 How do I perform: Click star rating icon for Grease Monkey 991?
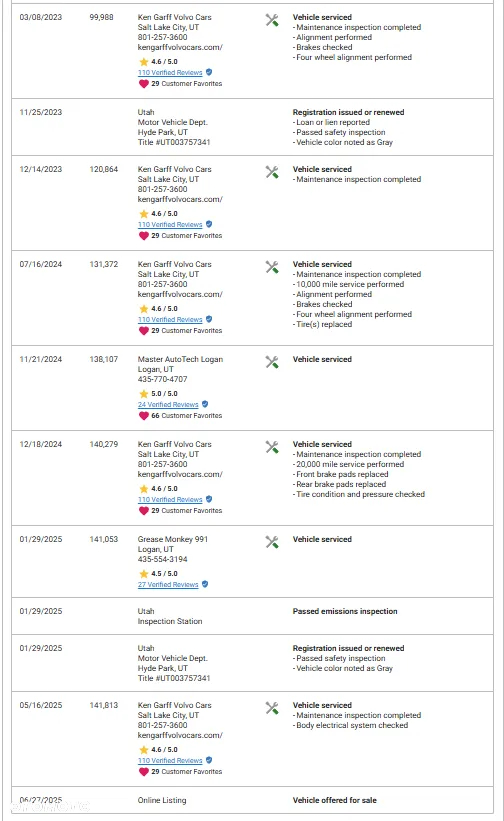point(143,574)
